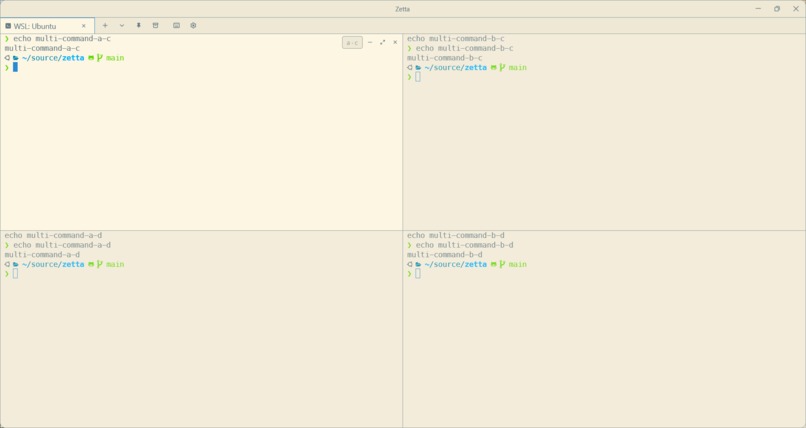Image resolution: width=806 pixels, height=428 pixels.
Task: Click the output text "multi-command-b-d"
Action: coord(445,255)
